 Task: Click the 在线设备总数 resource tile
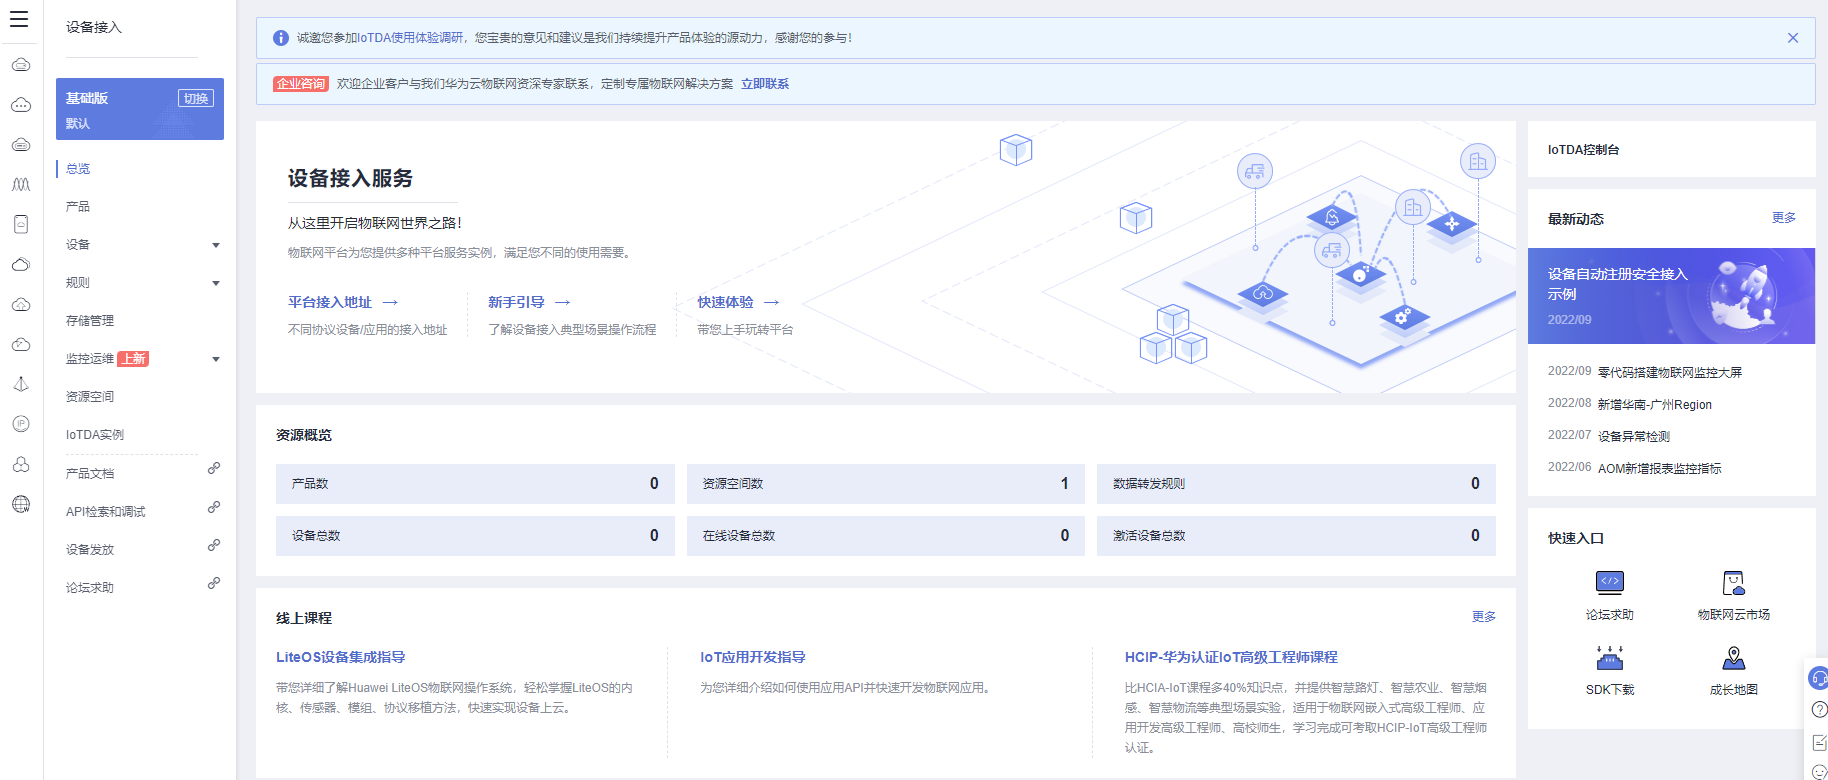point(886,536)
